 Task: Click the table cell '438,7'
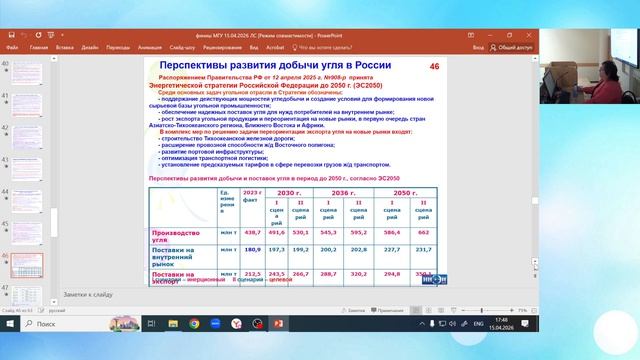point(252,232)
